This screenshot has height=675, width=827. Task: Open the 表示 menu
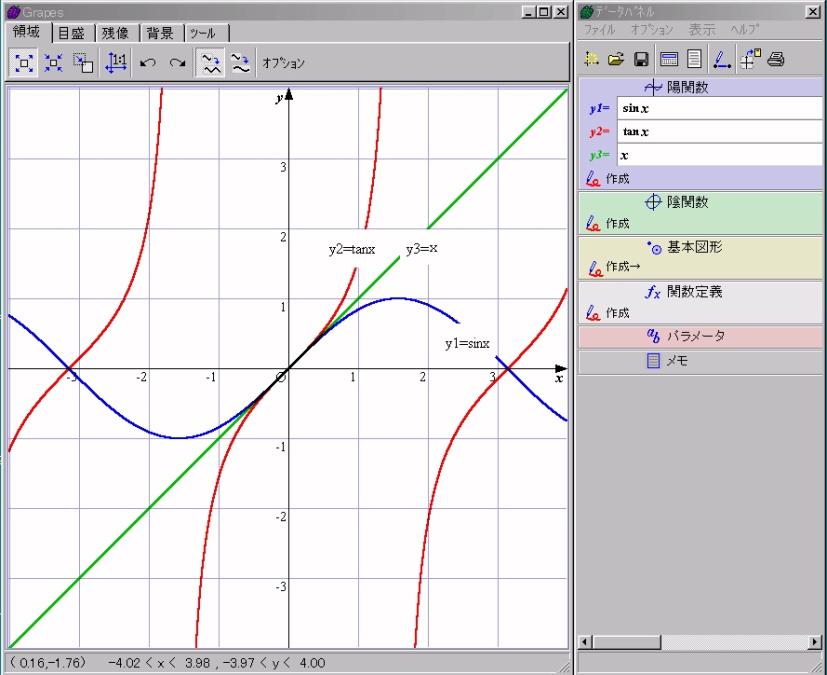click(x=702, y=30)
